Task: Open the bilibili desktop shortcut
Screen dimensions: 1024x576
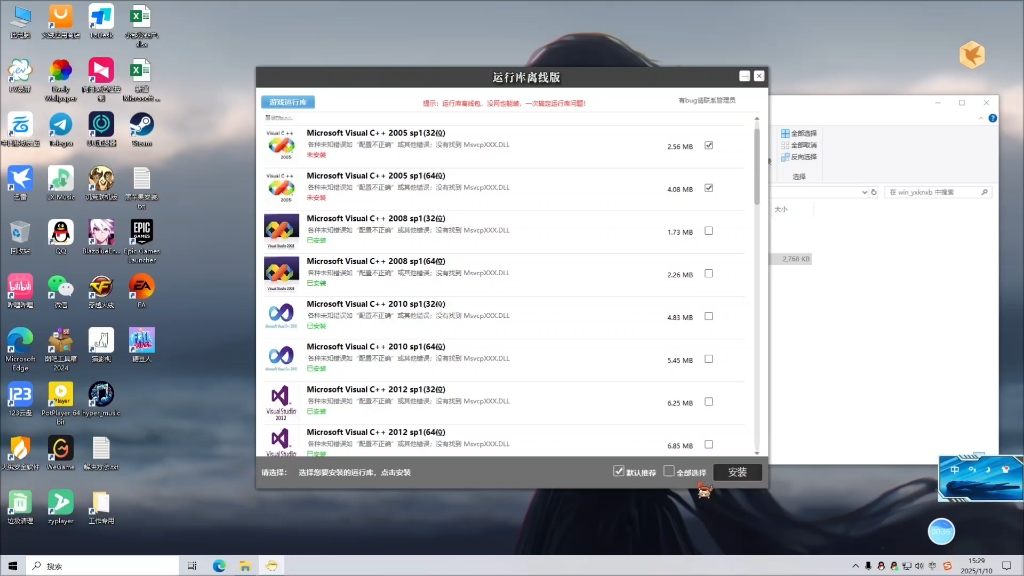Action: 20,291
